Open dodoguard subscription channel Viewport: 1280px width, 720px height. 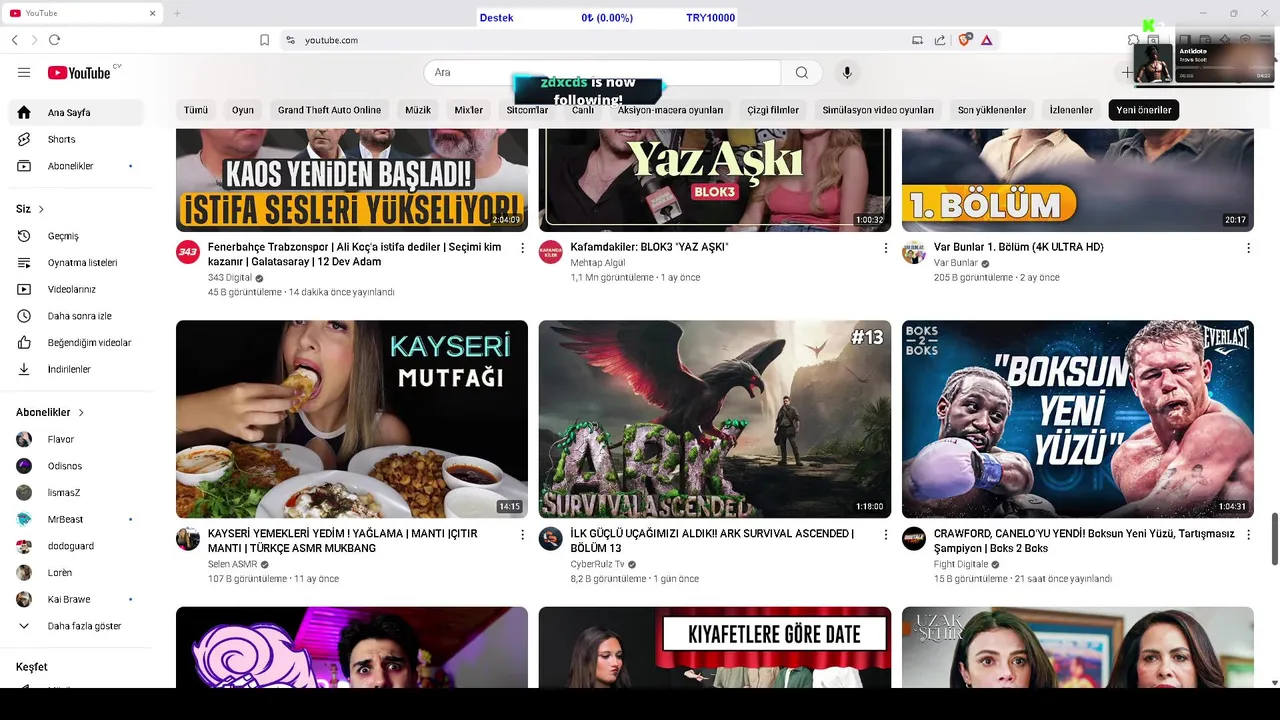76,546
